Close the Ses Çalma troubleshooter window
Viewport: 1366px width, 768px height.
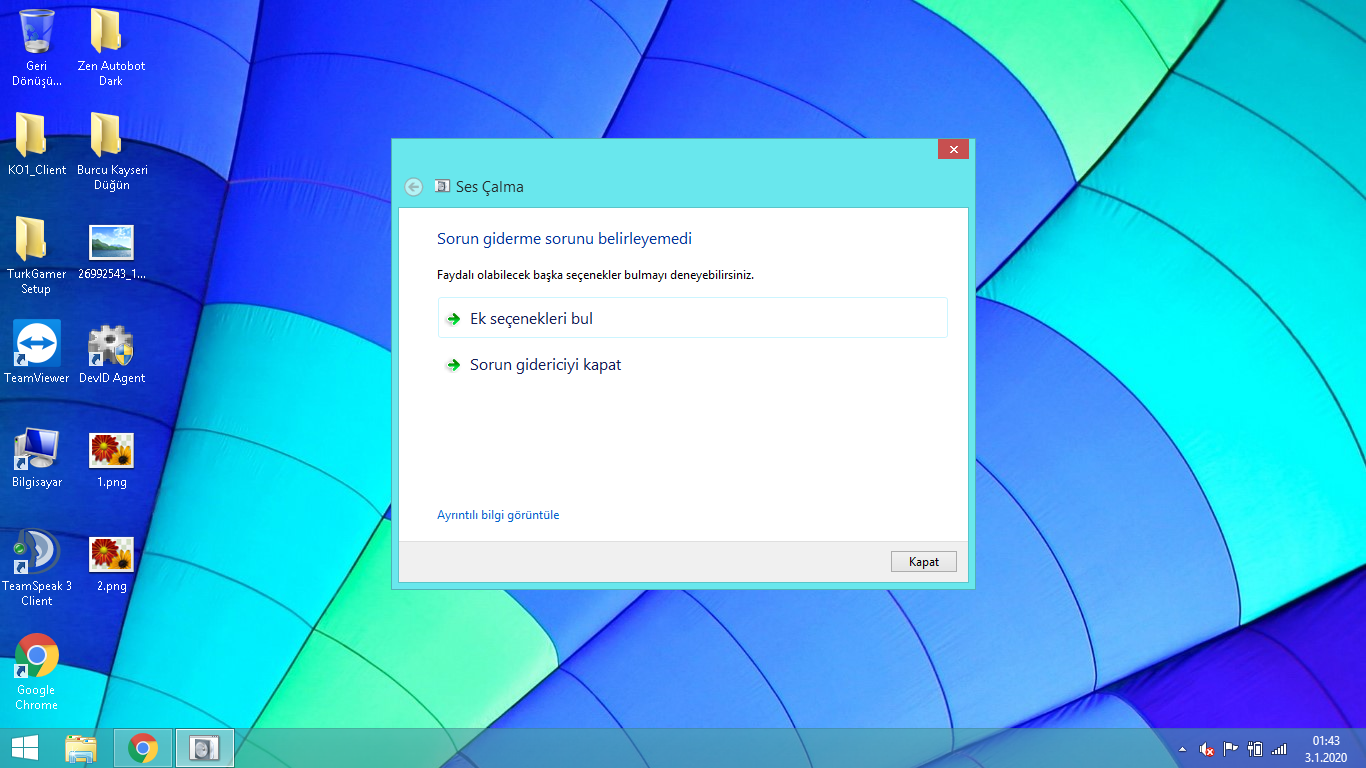point(953,149)
